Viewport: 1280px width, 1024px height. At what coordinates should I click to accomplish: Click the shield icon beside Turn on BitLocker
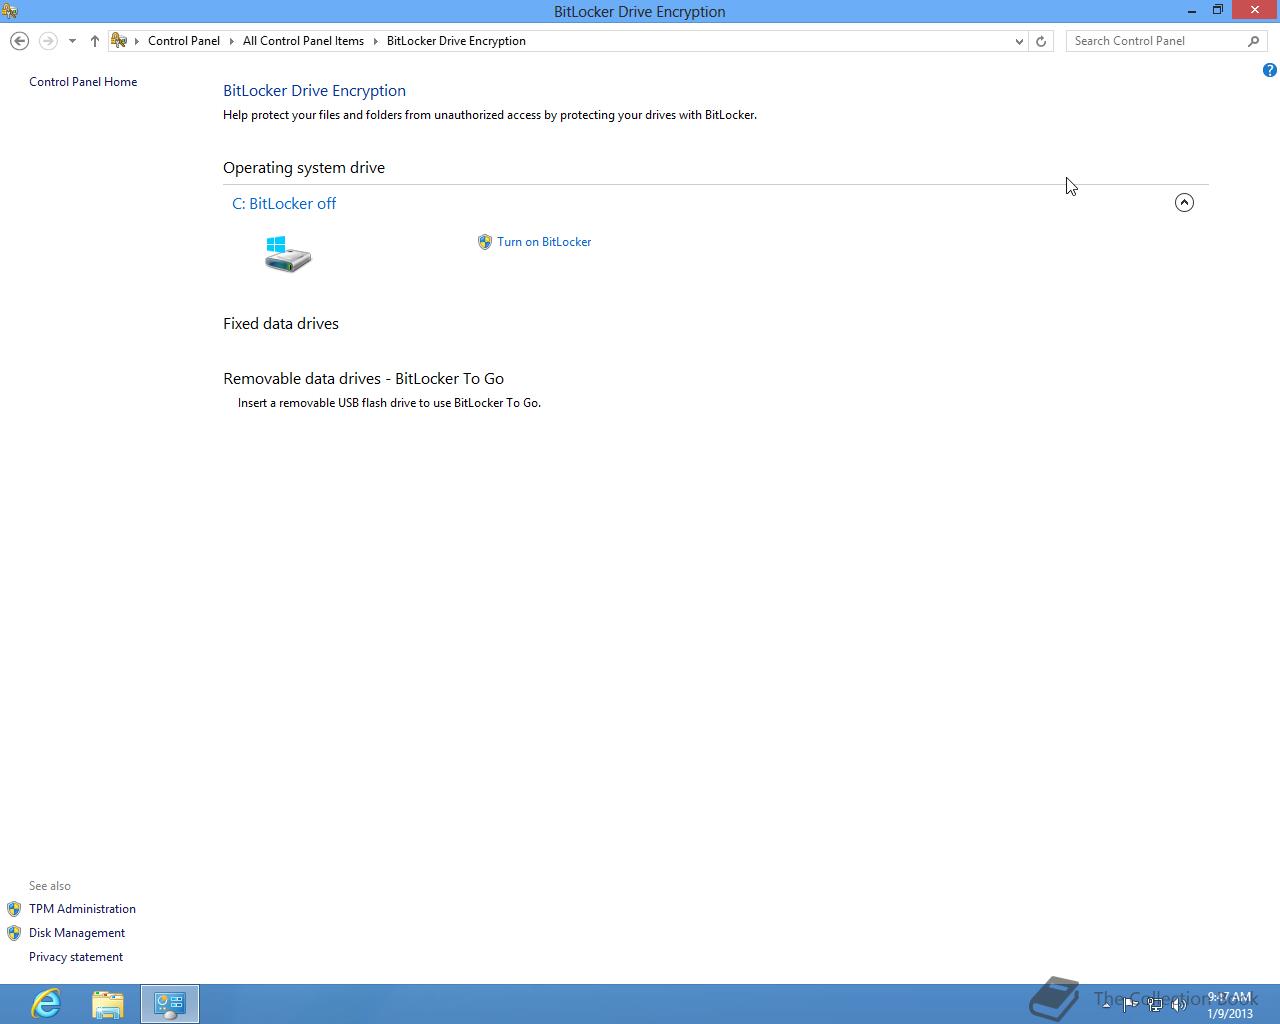485,242
